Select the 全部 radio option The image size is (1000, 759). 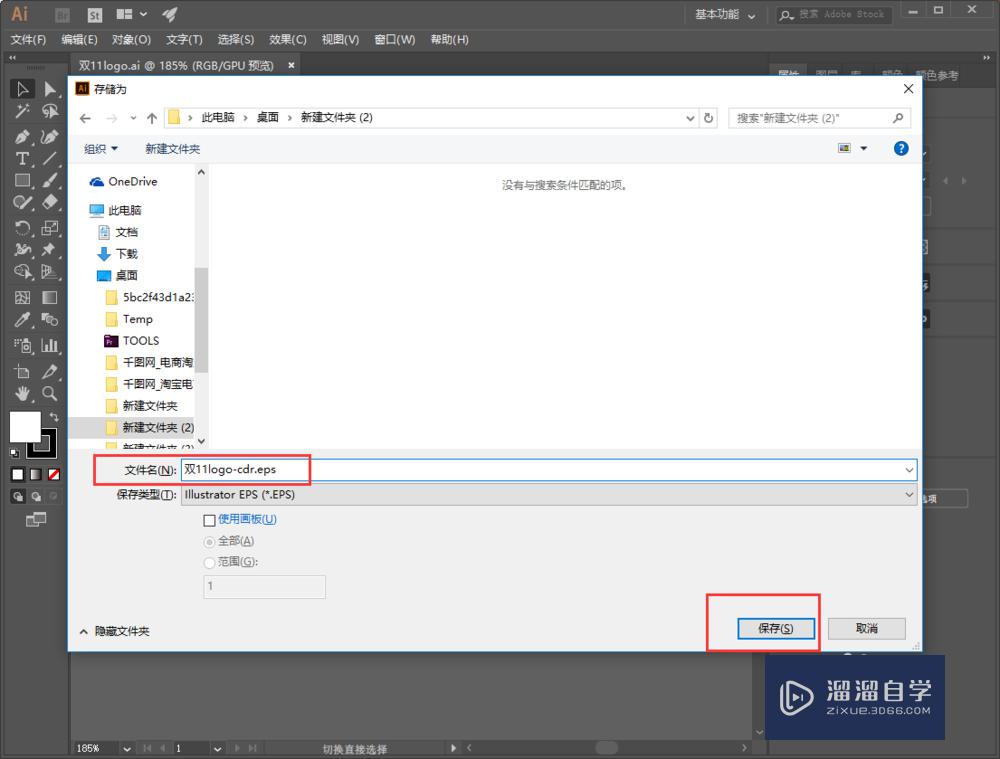pyautogui.click(x=209, y=542)
